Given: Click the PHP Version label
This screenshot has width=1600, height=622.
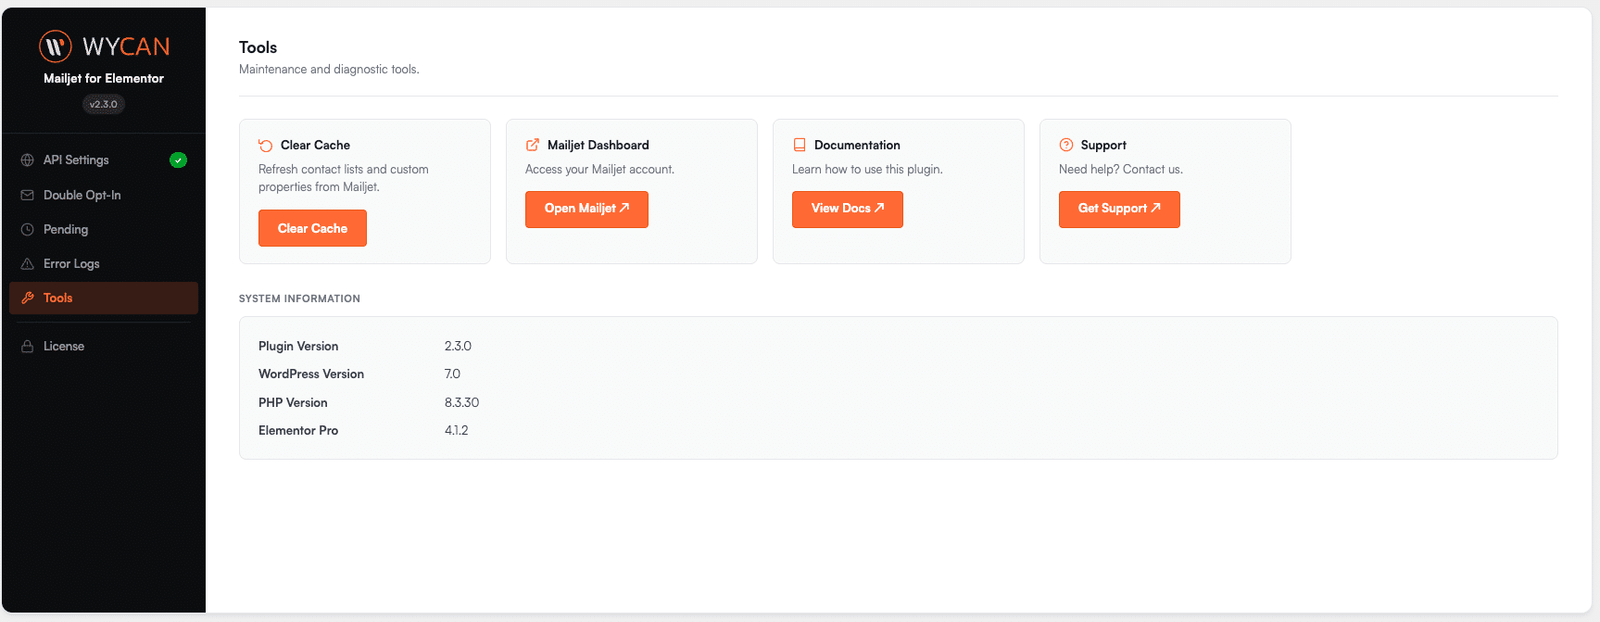Looking at the screenshot, I should 293,402.
